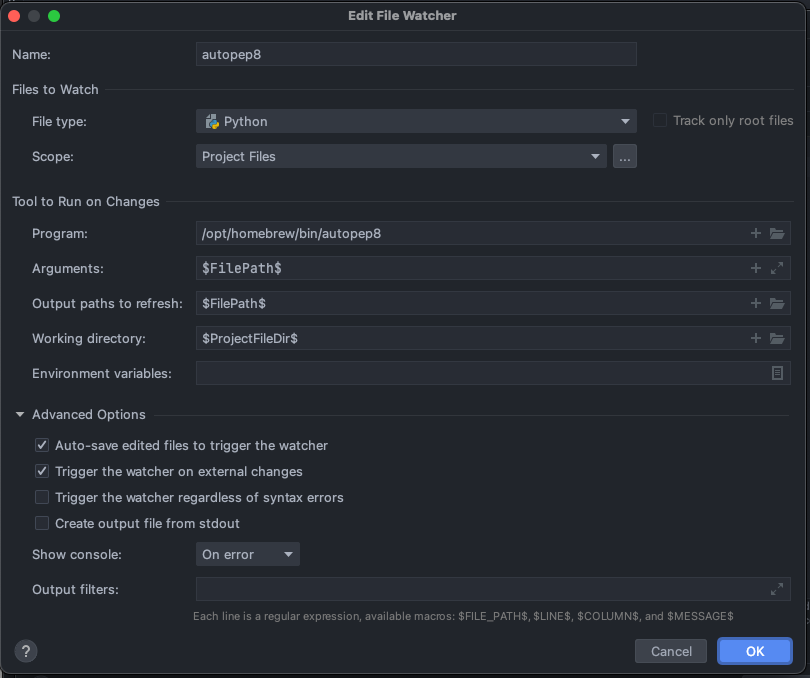Open the File type Python dropdown
This screenshot has width=810, height=678.
[x=416, y=121]
